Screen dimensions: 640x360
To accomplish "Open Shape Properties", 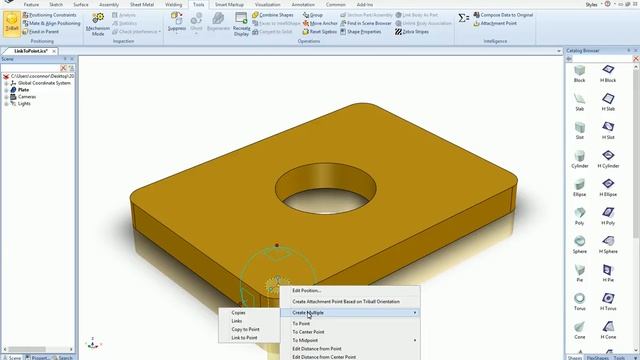I will pyautogui.click(x=360, y=31).
